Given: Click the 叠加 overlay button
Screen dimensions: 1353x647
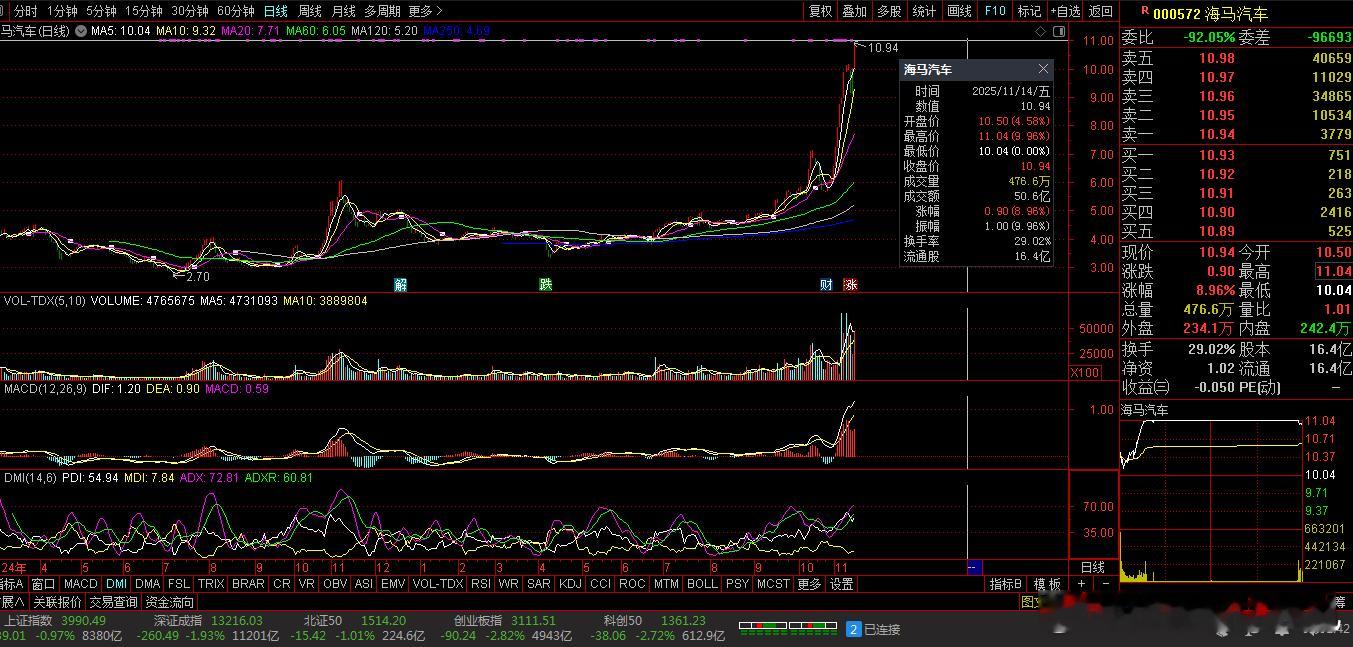Looking at the screenshot, I should [x=854, y=11].
